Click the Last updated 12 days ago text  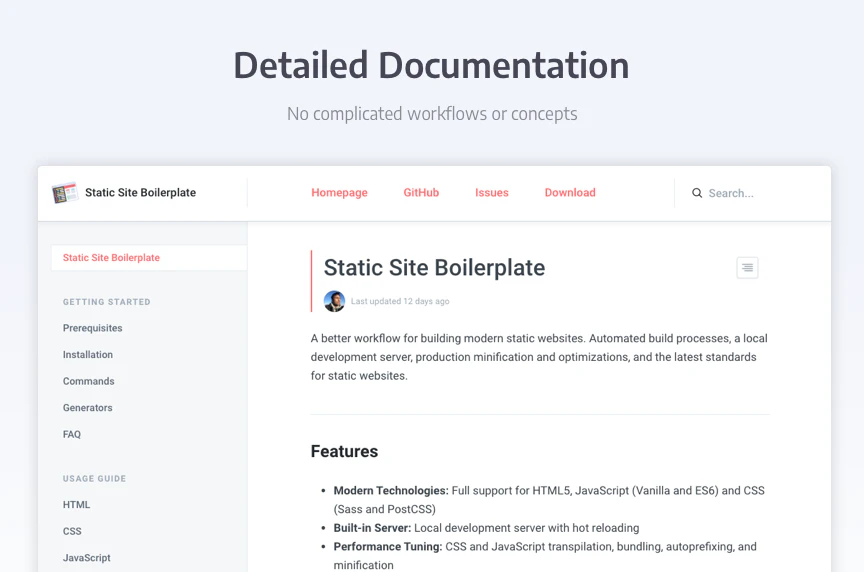(400, 301)
